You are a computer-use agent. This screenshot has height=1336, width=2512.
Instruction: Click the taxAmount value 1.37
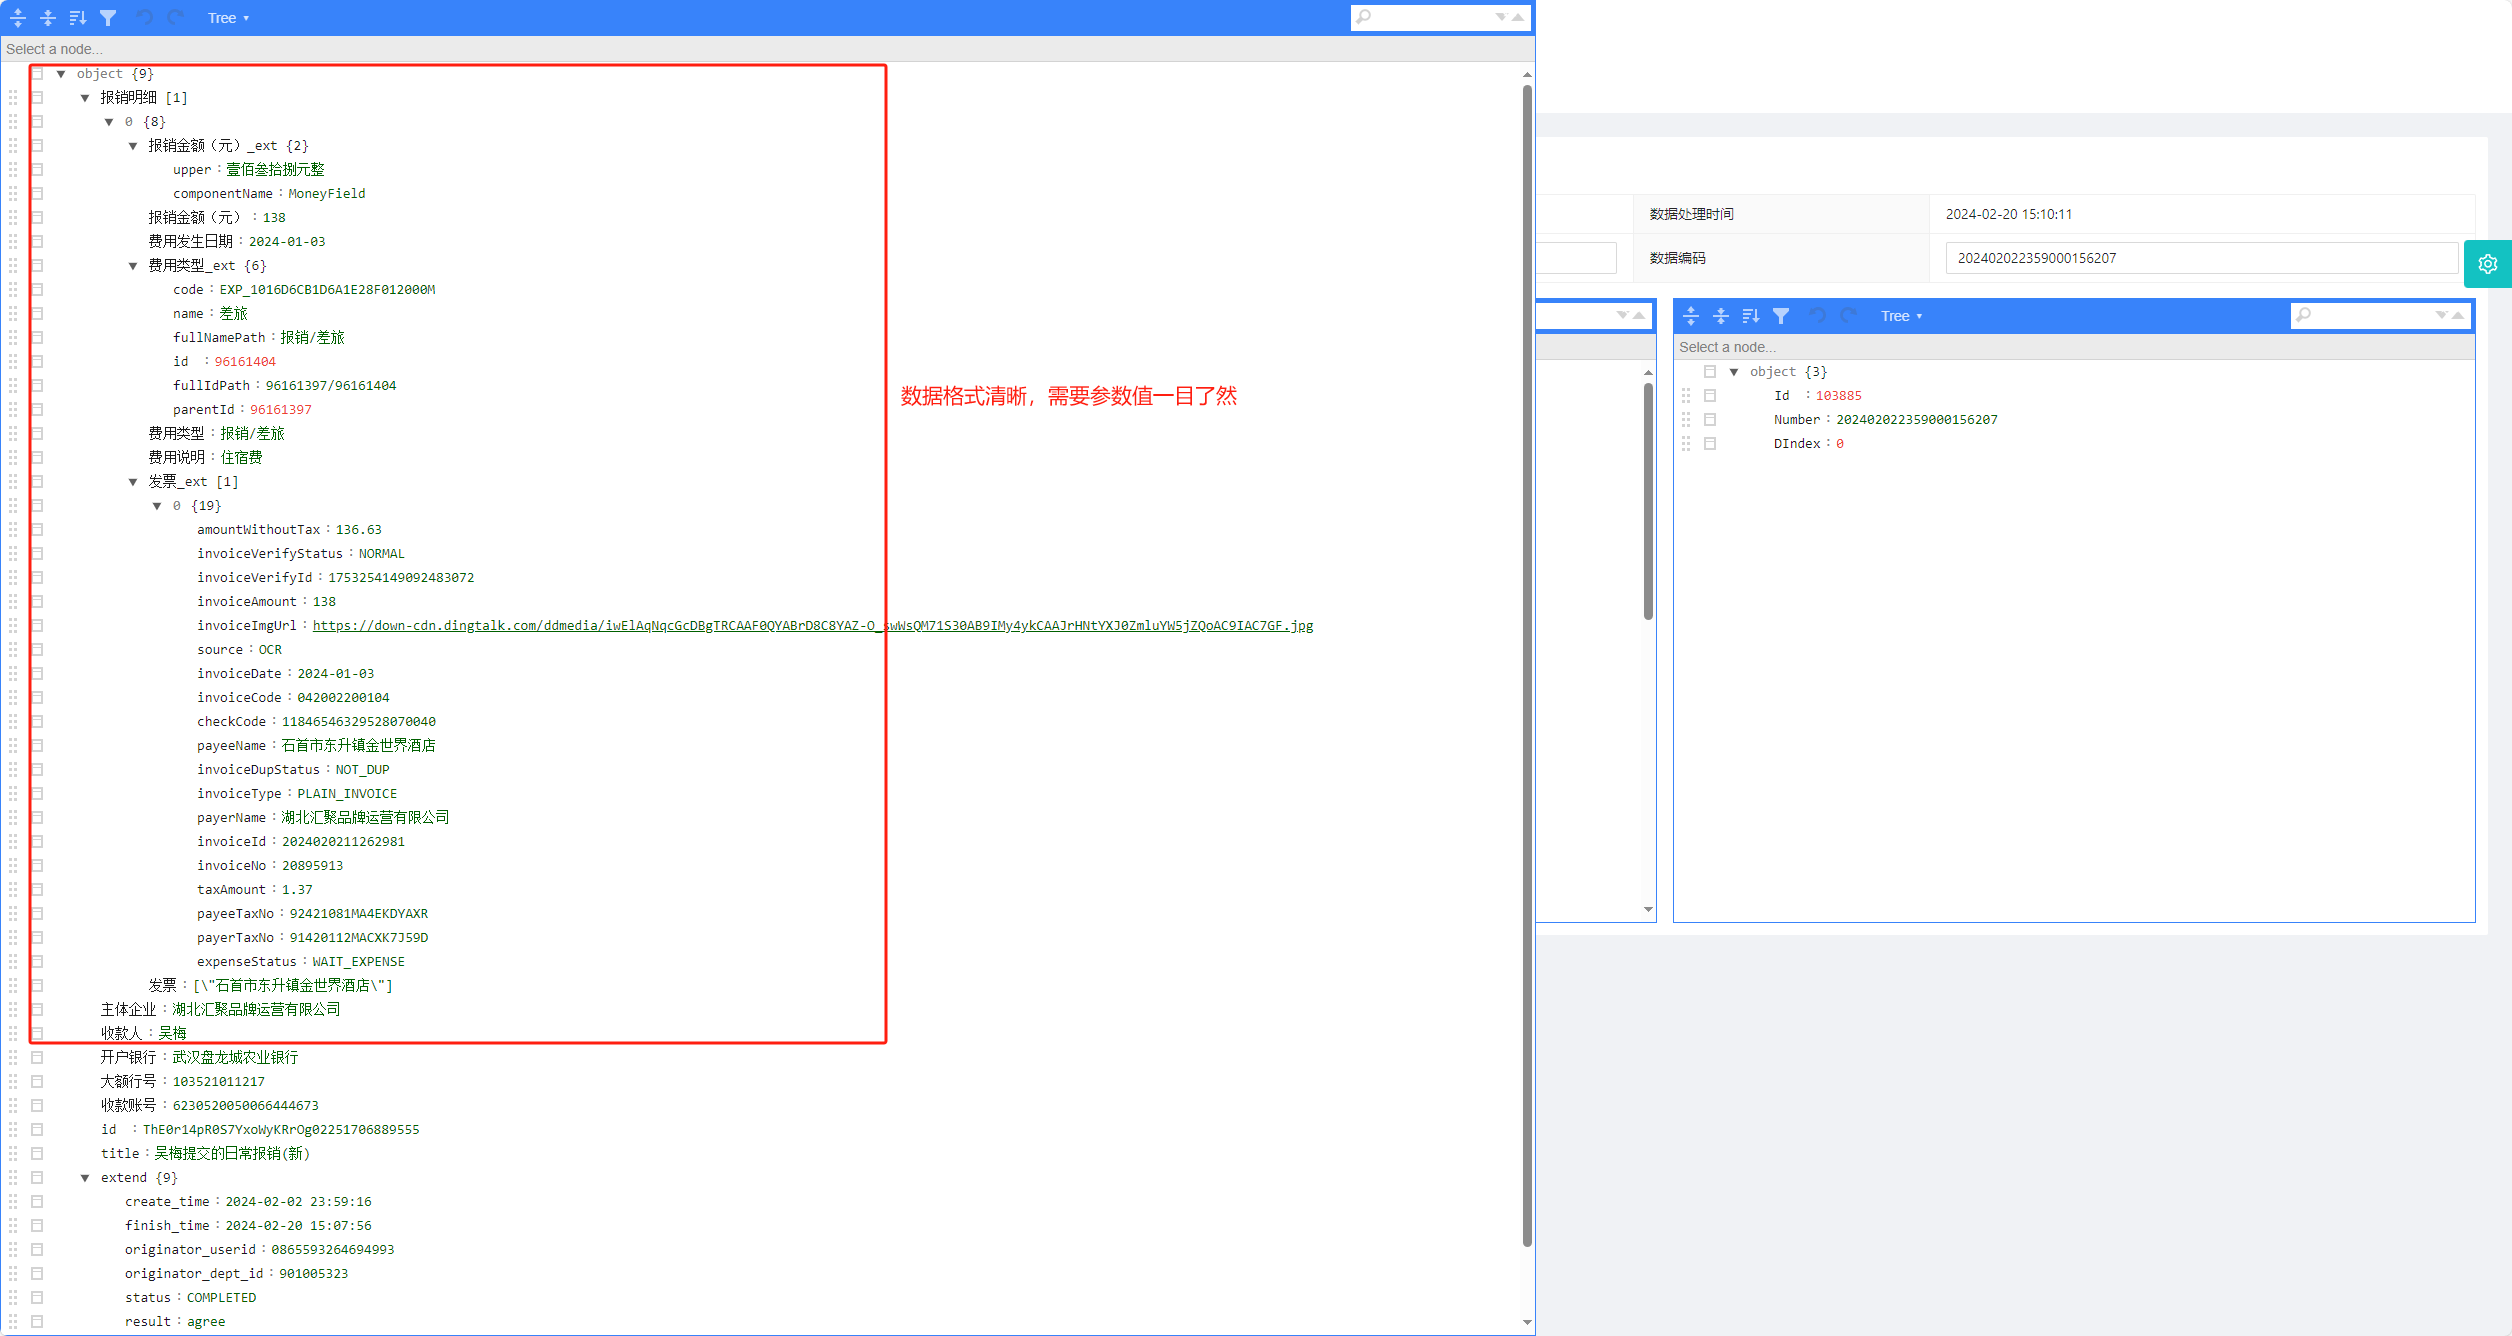point(297,890)
